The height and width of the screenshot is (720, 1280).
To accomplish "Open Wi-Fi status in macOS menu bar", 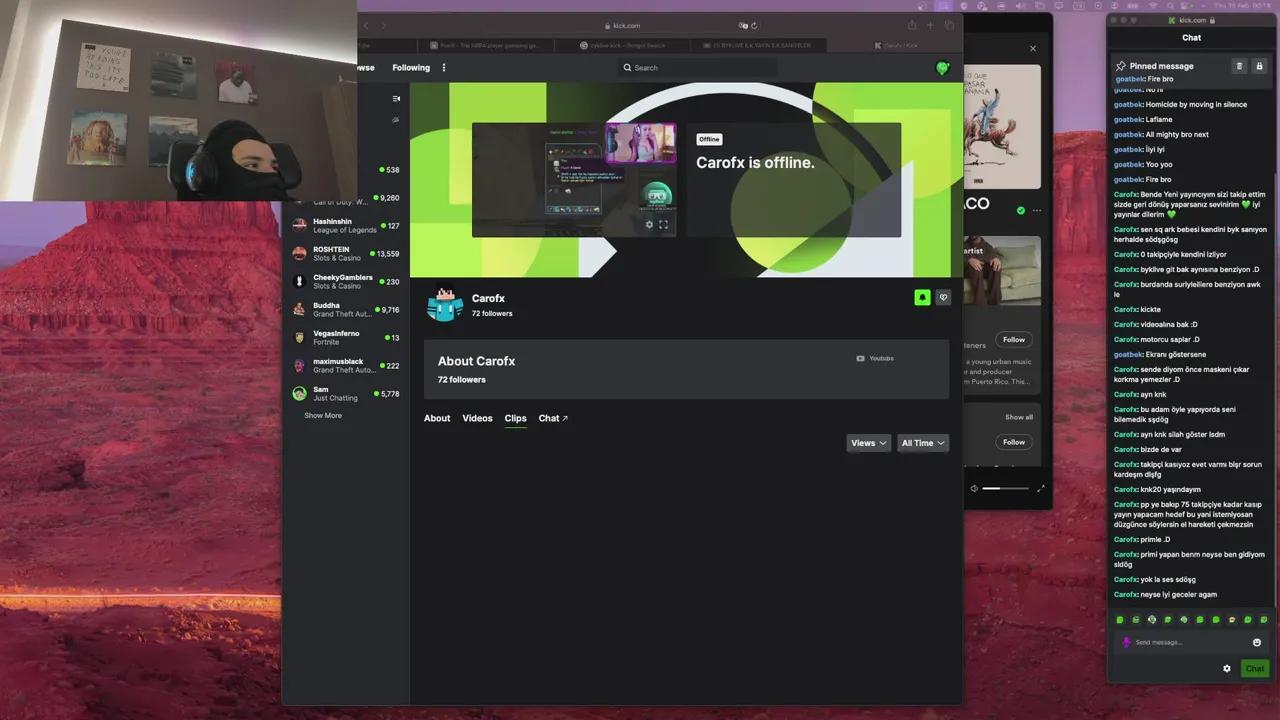I will tap(1155, 6).
